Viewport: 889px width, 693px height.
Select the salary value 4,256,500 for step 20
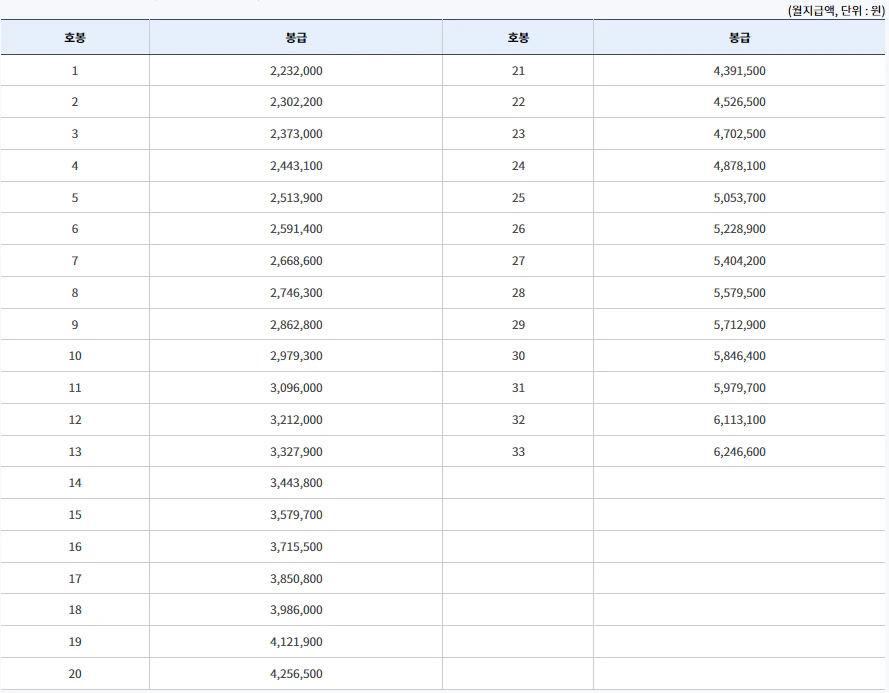coord(294,674)
